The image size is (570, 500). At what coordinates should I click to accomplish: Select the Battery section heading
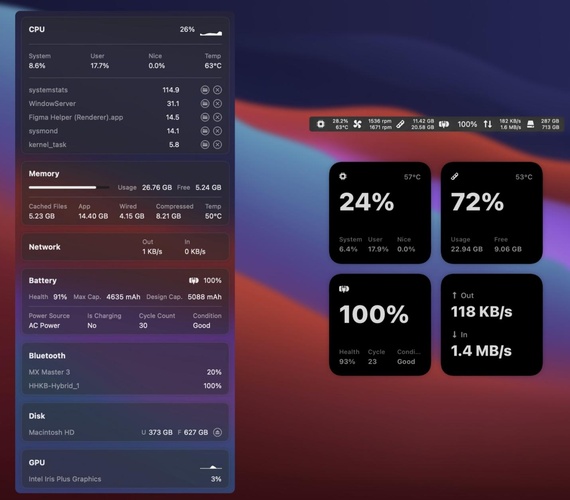[x=43, y=280]
